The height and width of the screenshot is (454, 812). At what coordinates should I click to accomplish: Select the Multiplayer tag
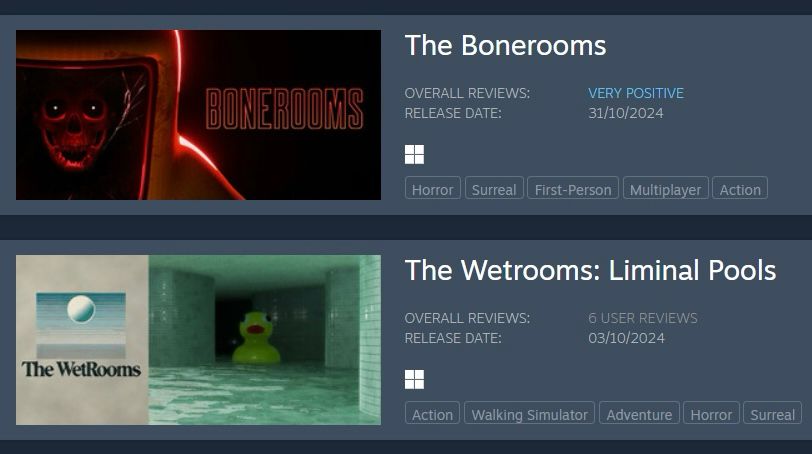[x=665, y=189]
